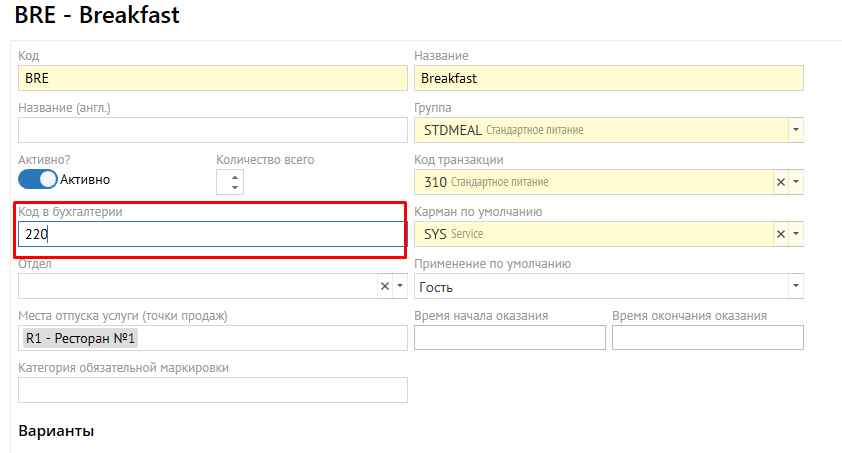Open the Код транзакции dropdown arrow
The image size is (842, 453).
796,182
